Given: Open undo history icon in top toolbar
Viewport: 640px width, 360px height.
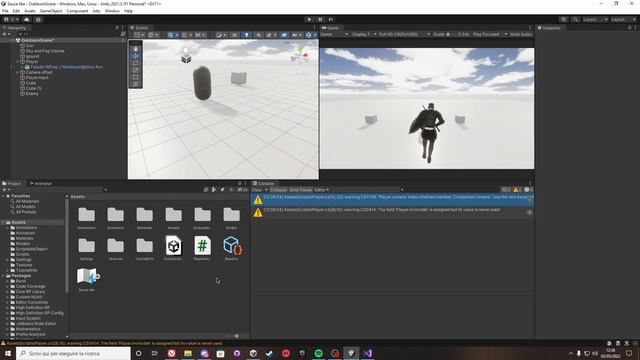Looking at the screenshot, I should click(564, 19).
